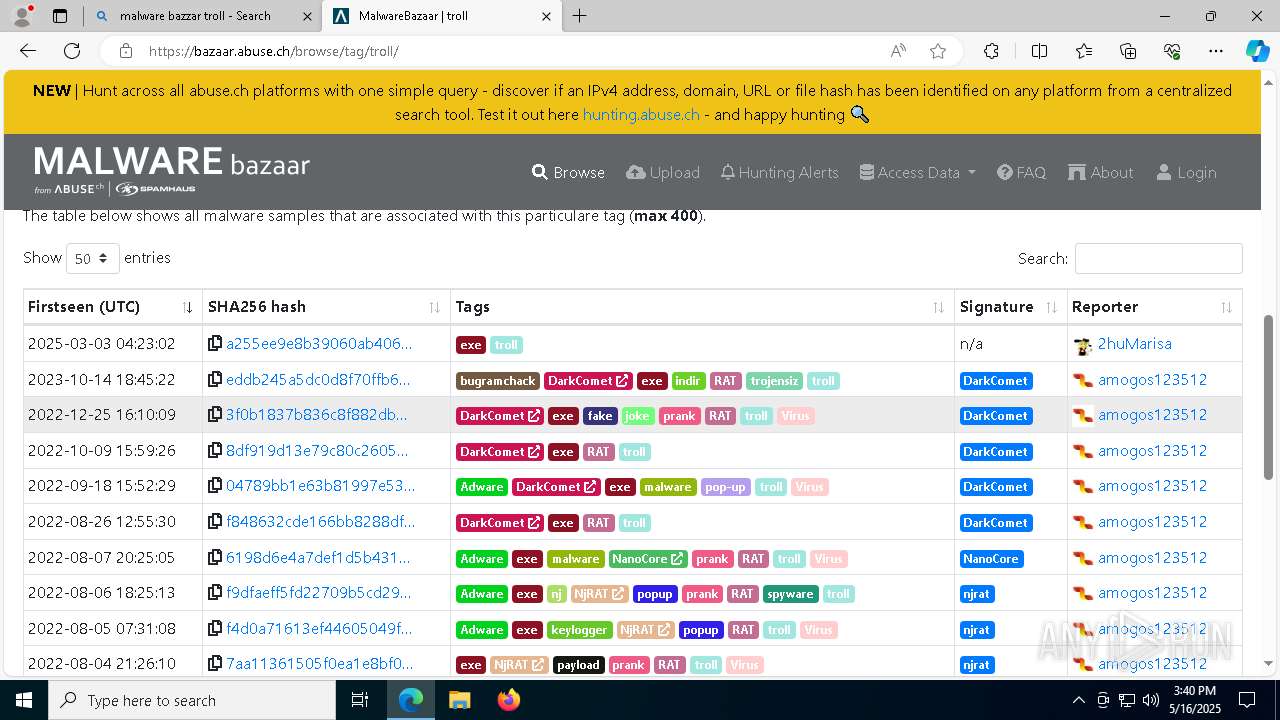This screenshot has width=1280, height=720.
Task: Open the Upload navigation item
Action: pos(663,172)
